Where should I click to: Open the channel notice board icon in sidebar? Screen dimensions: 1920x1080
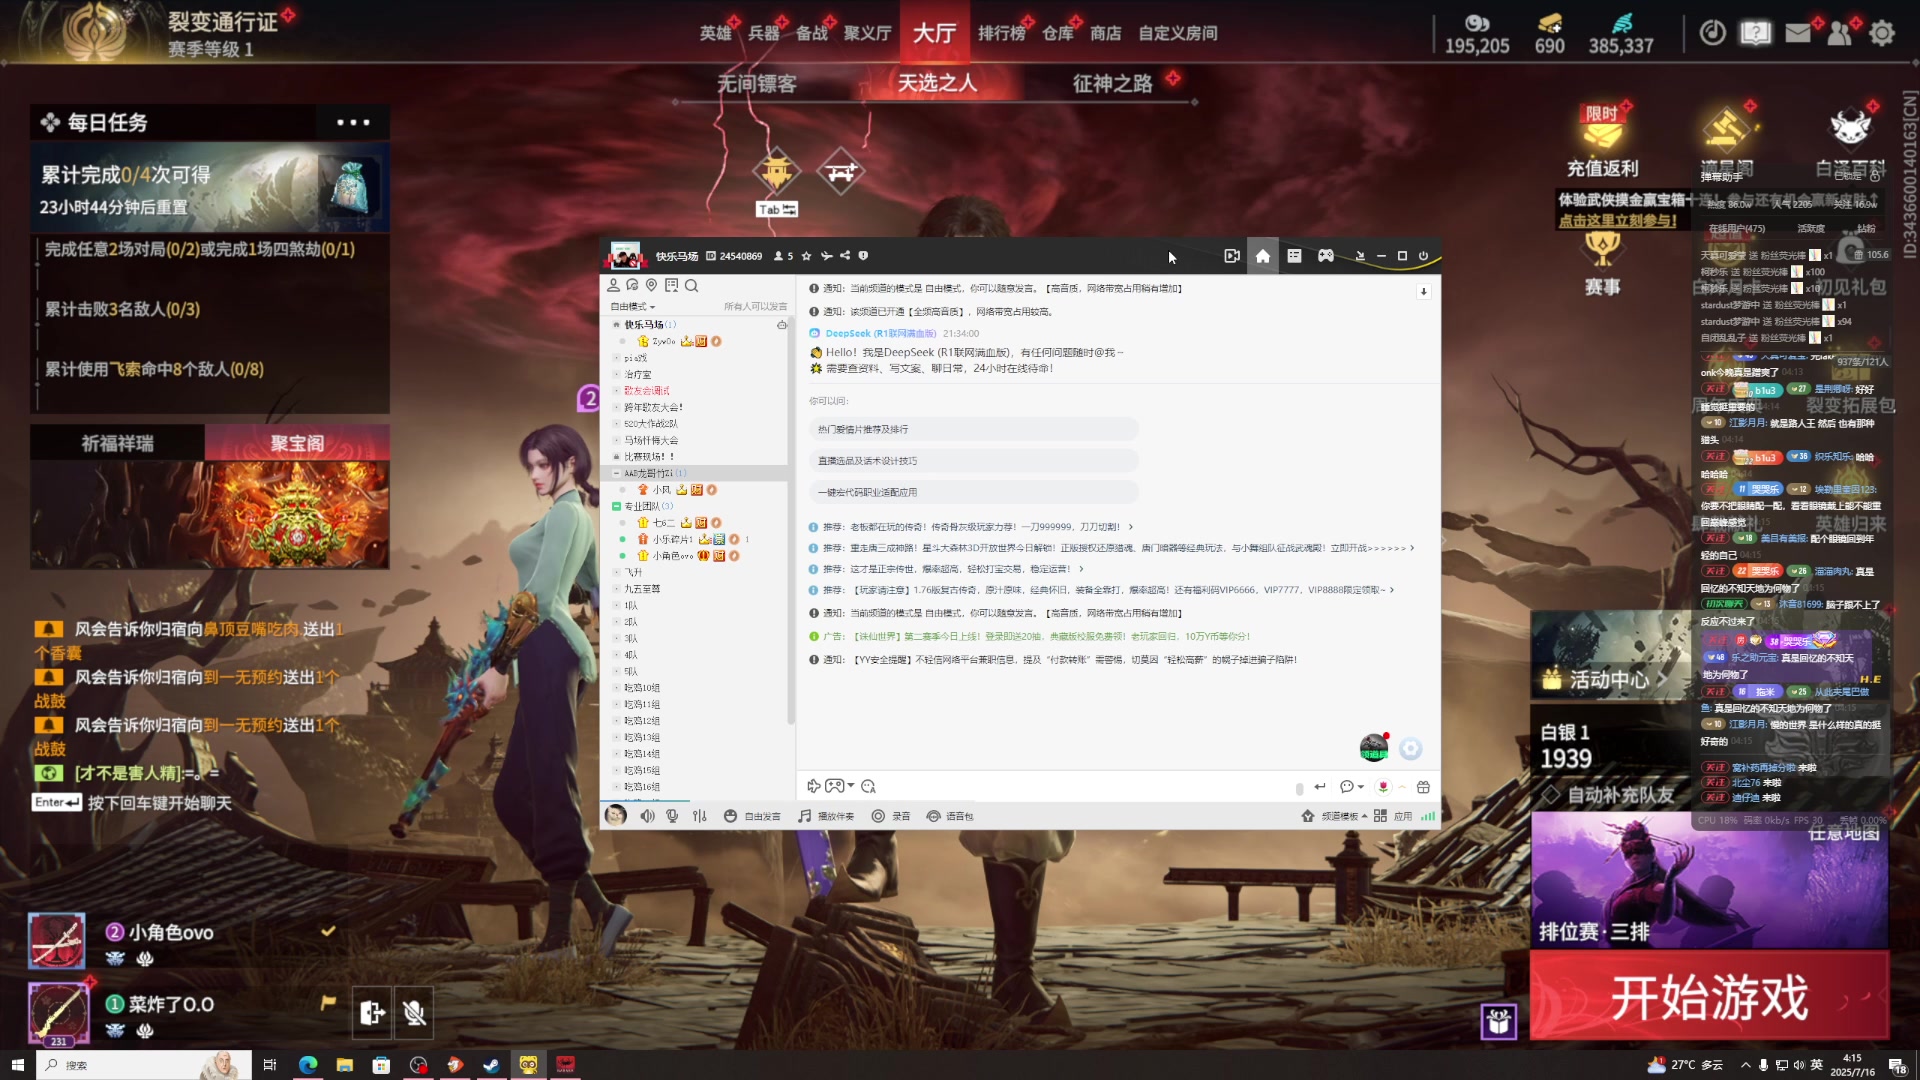click(x=671, y=285)
